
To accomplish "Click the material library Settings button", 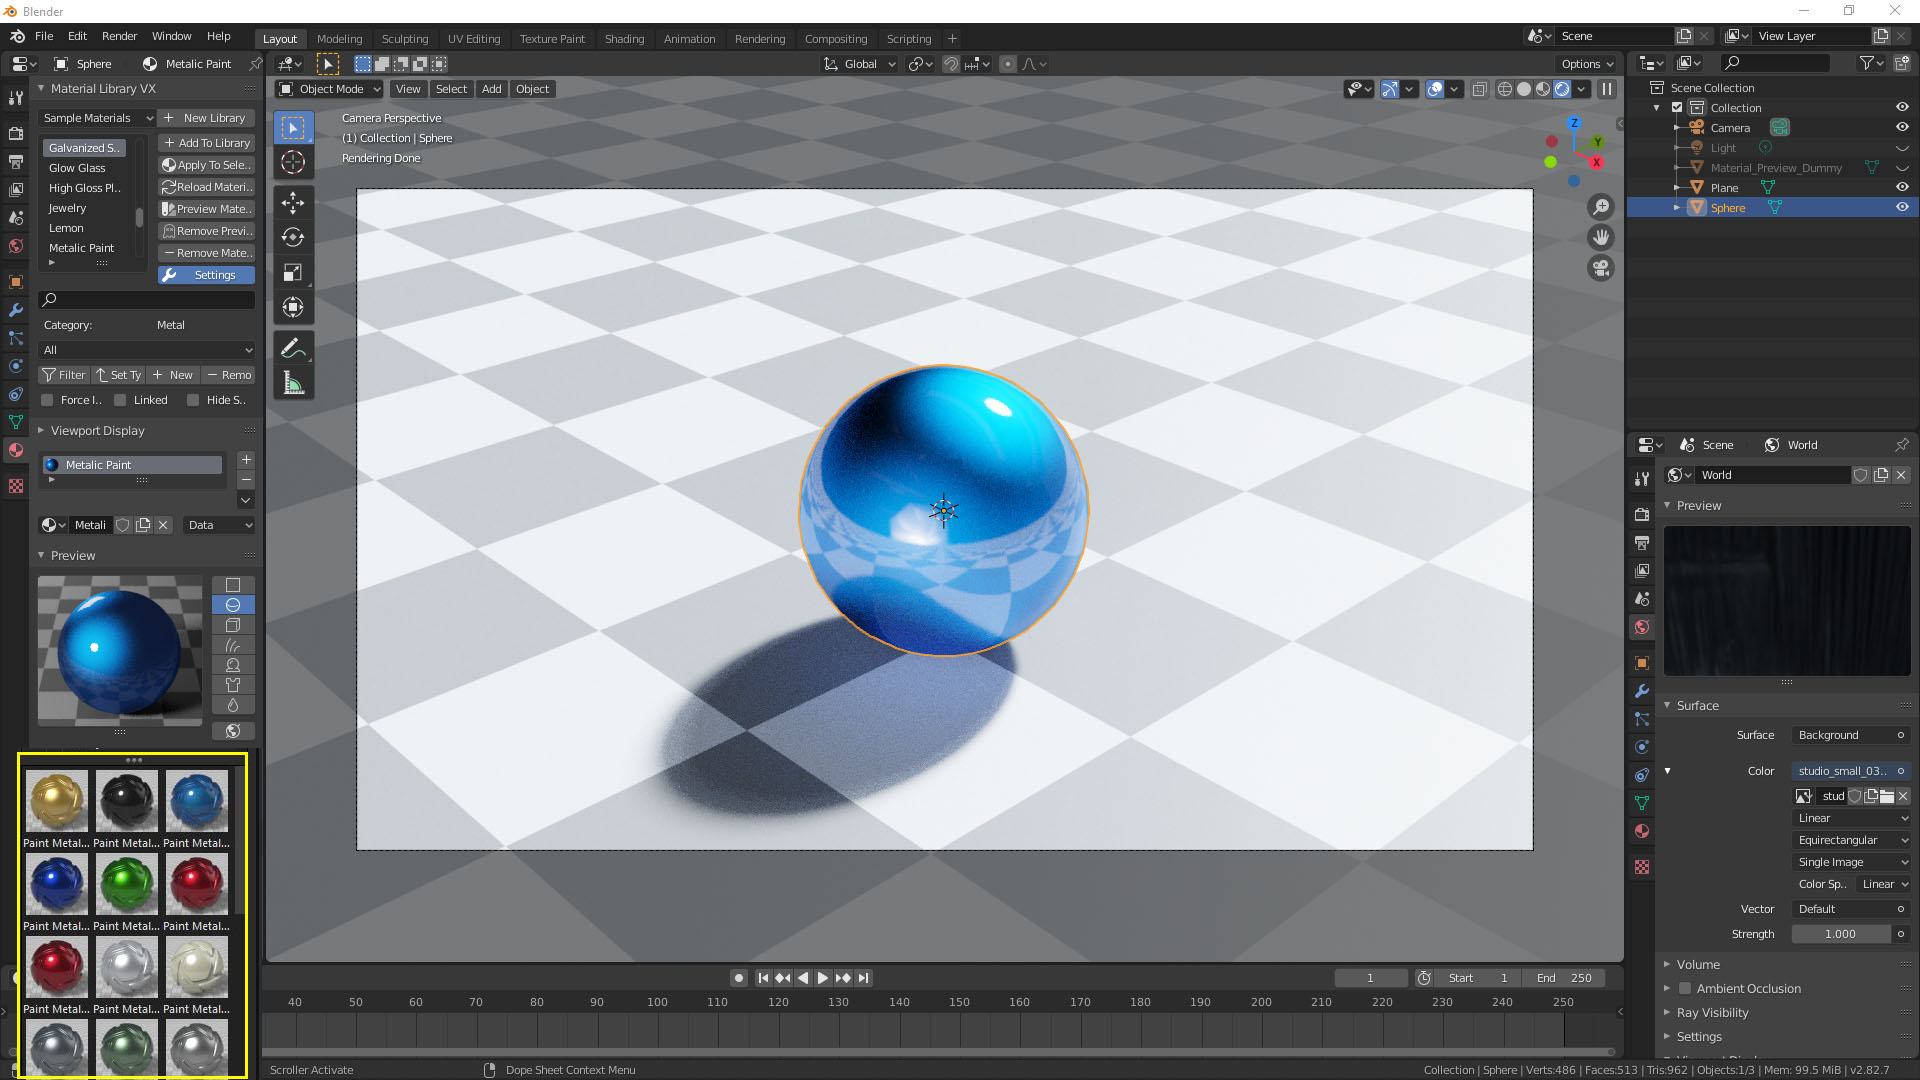I will coord(207,275).
